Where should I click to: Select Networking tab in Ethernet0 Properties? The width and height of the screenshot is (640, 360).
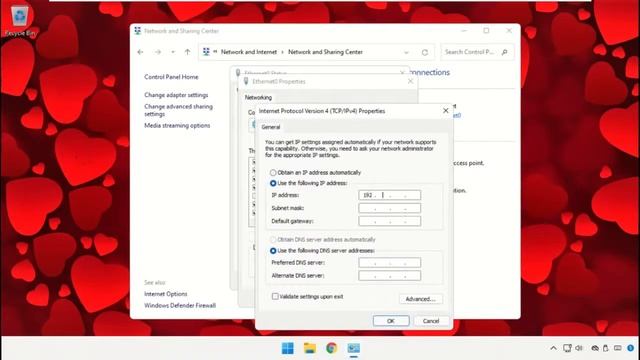coord(258,98)
